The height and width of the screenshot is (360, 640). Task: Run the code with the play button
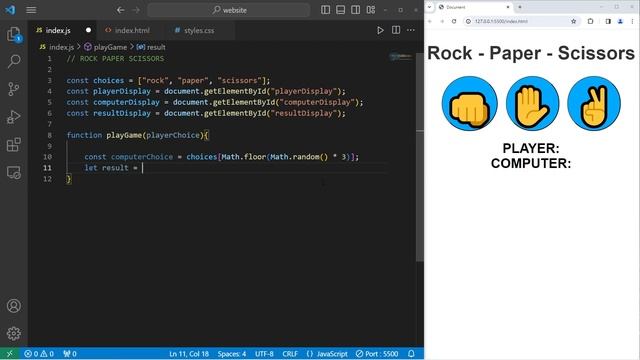pyautogui.click(x=380, y=30)
